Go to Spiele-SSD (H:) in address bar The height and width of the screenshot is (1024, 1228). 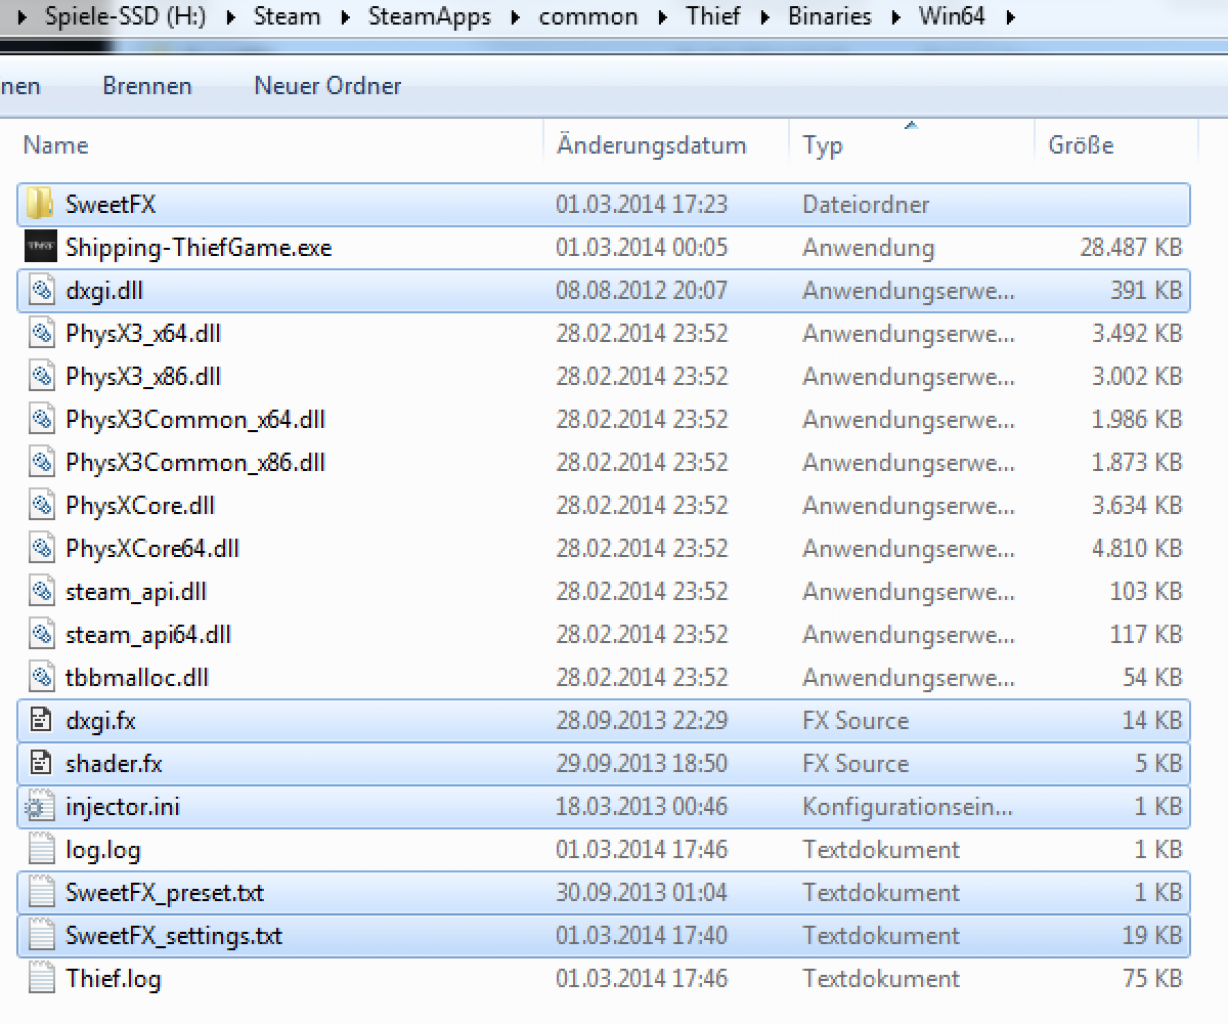point(125,16)
